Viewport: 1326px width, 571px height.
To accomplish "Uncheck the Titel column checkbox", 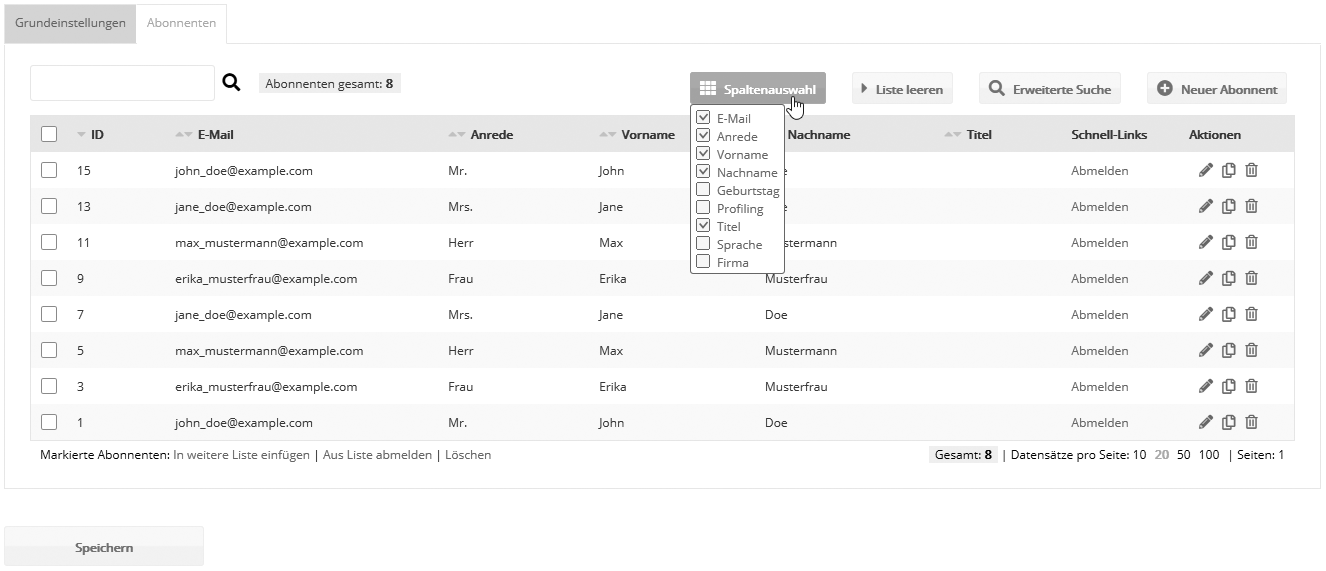I will point(703,226).
